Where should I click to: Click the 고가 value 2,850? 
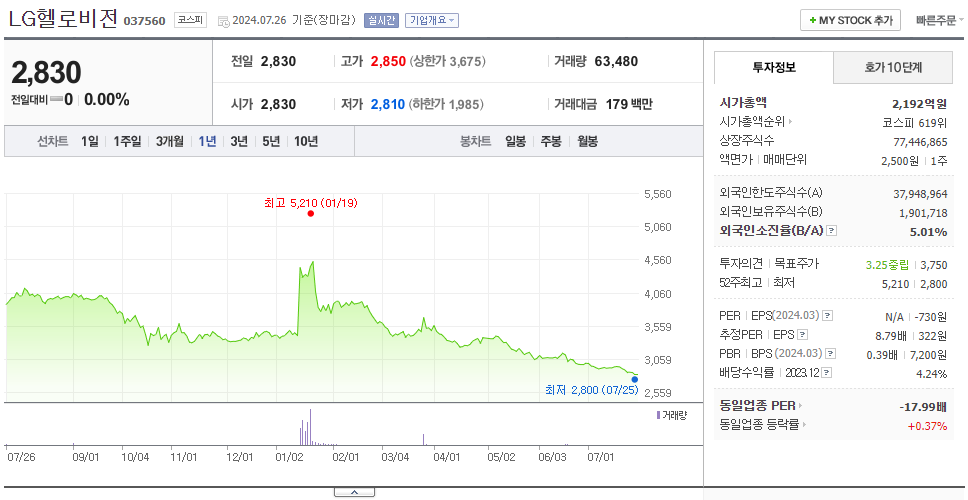point(388,62)
